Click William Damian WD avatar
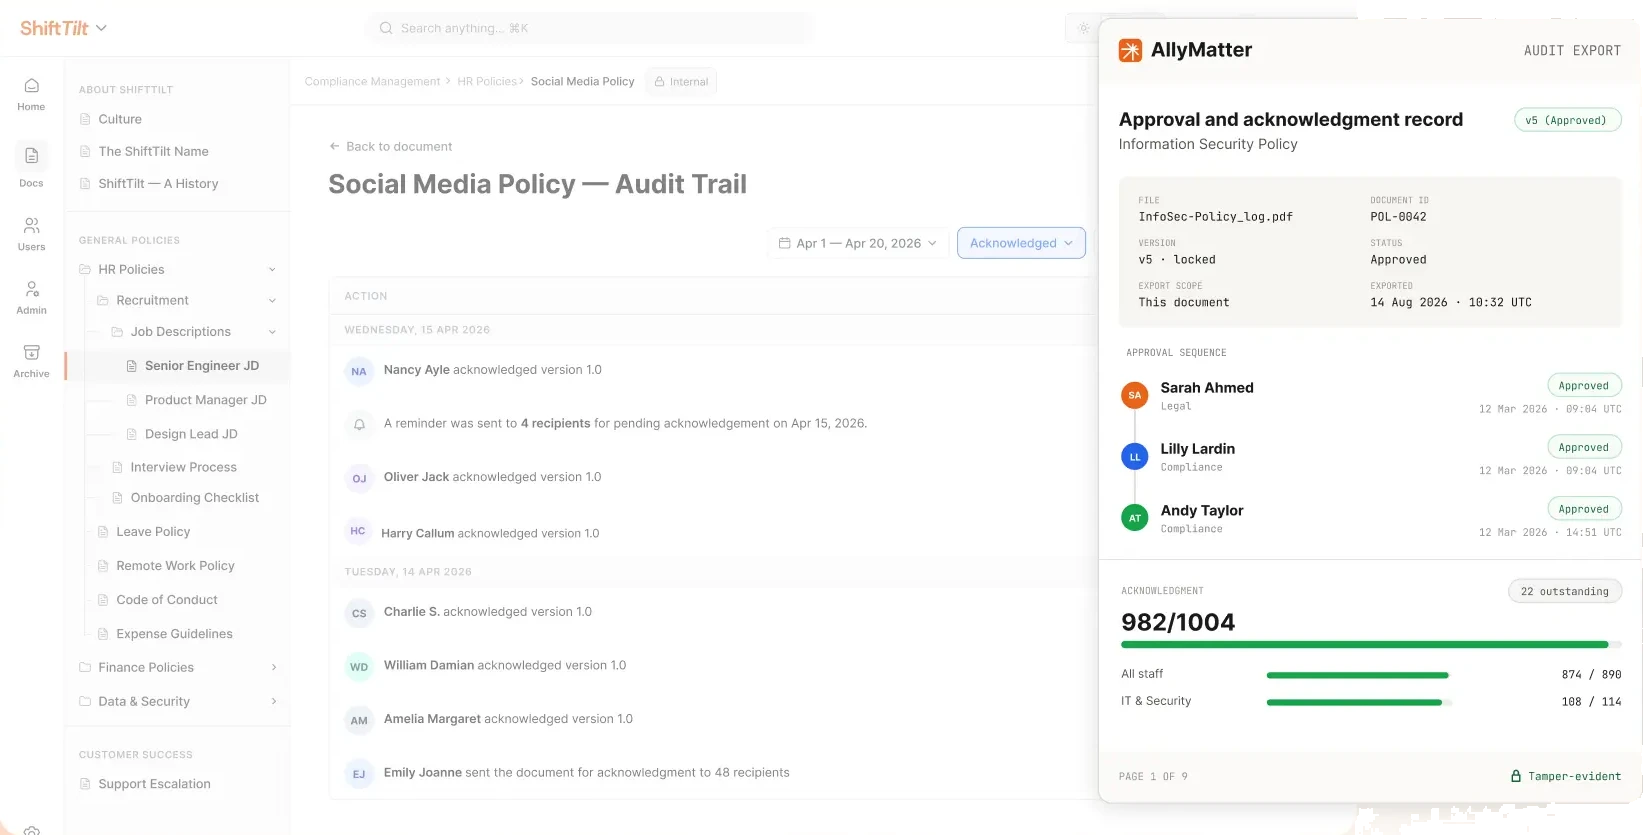This screenshot has height=835, width=1643. (x=359, y=667)
